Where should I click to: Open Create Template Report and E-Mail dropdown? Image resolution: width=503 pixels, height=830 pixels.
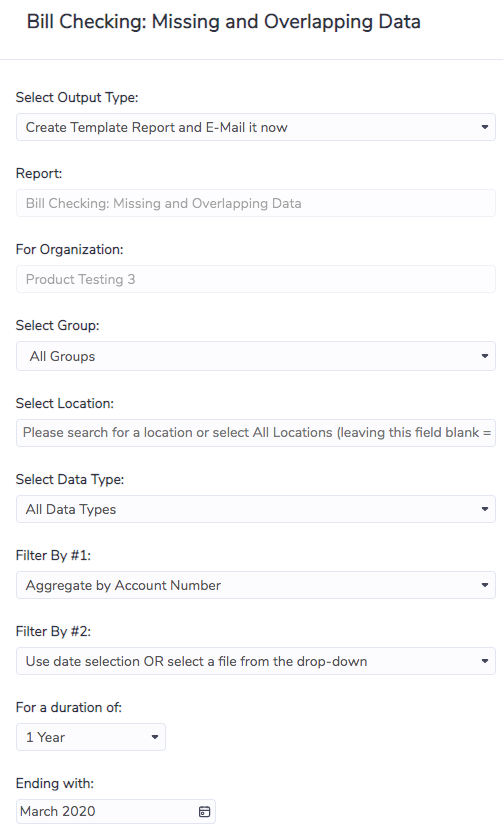[x=256, y=127]
